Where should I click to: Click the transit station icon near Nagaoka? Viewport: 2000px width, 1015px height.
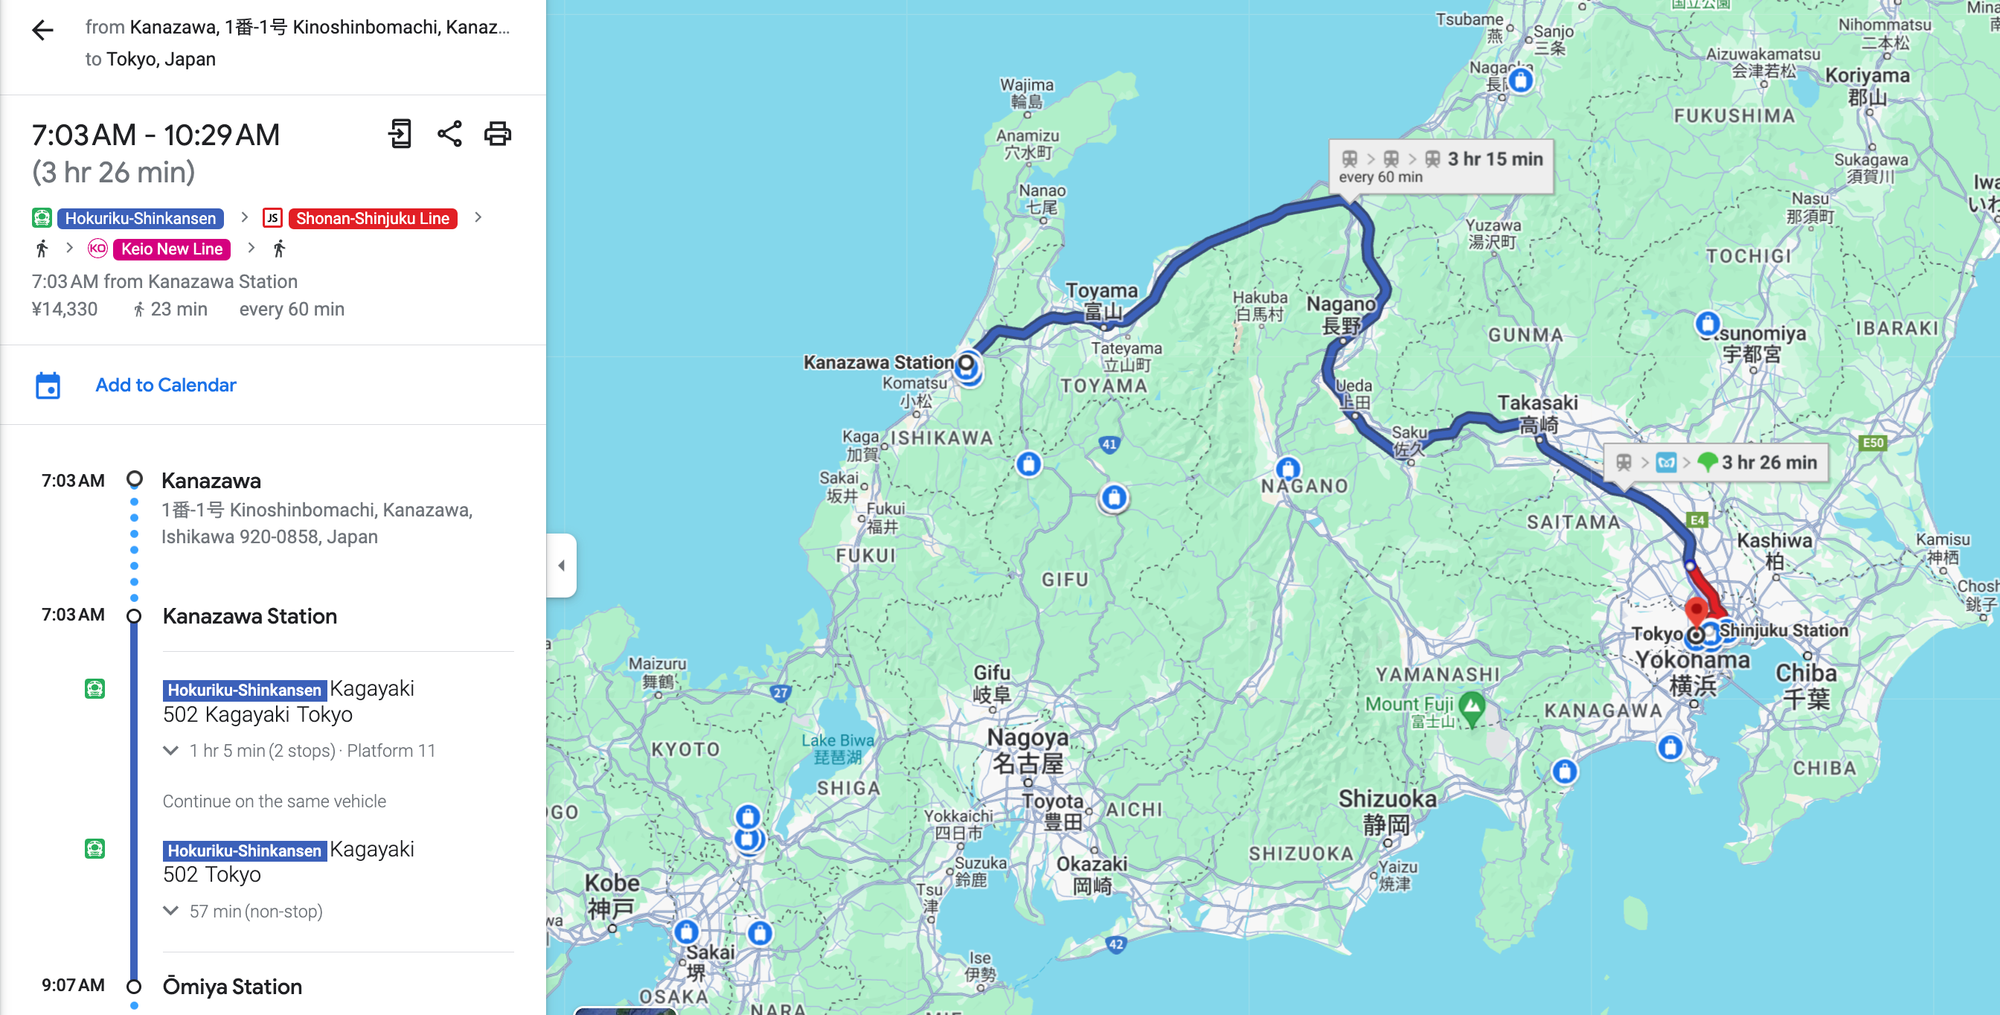1521,80
